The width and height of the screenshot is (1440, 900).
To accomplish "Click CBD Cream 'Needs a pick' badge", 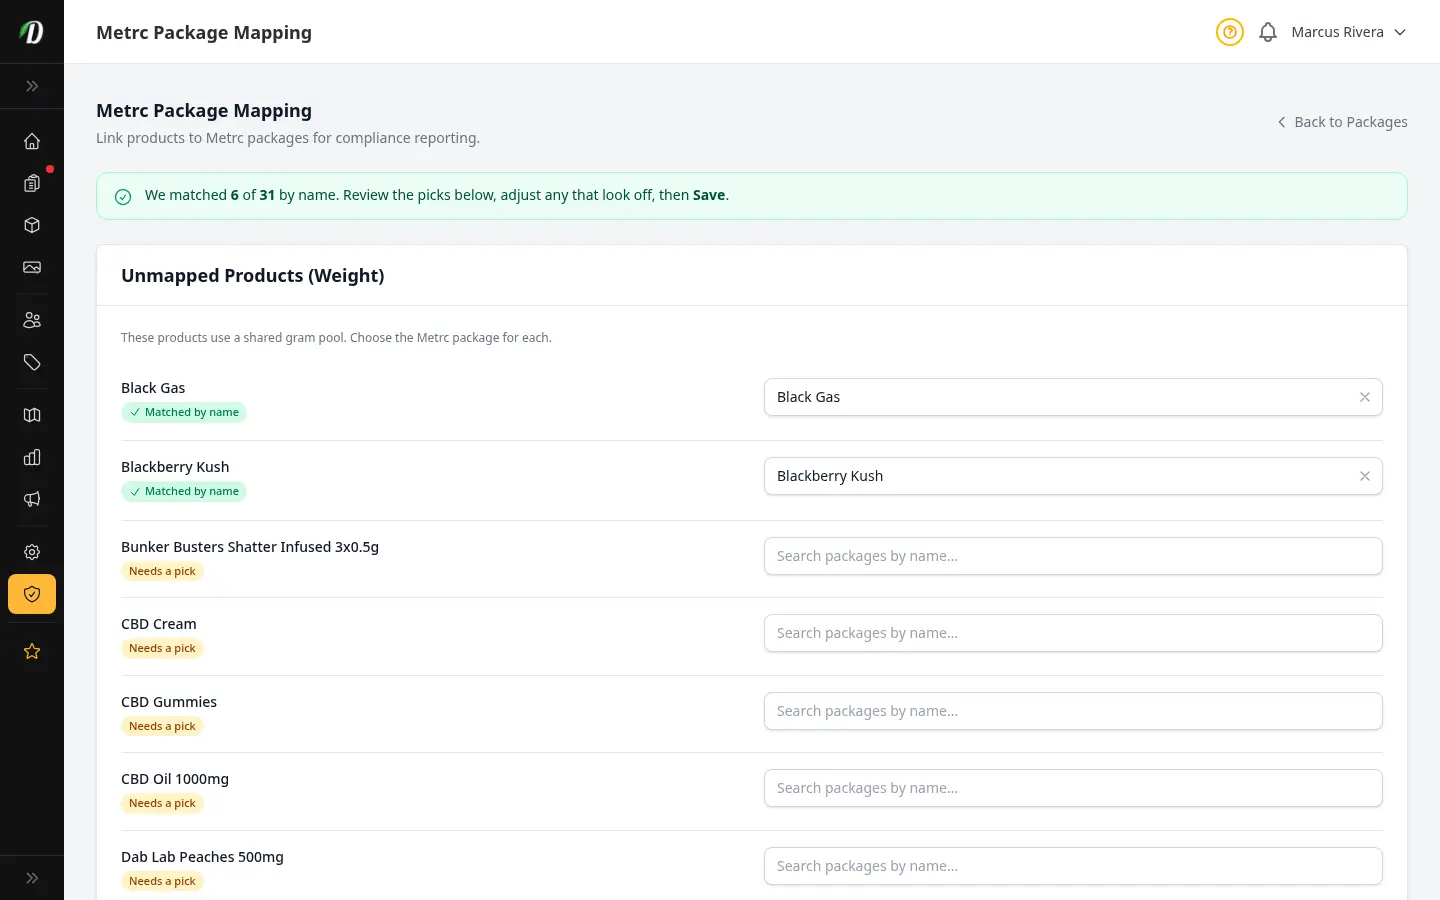I will pyautogui.click(x=162, y=648).
